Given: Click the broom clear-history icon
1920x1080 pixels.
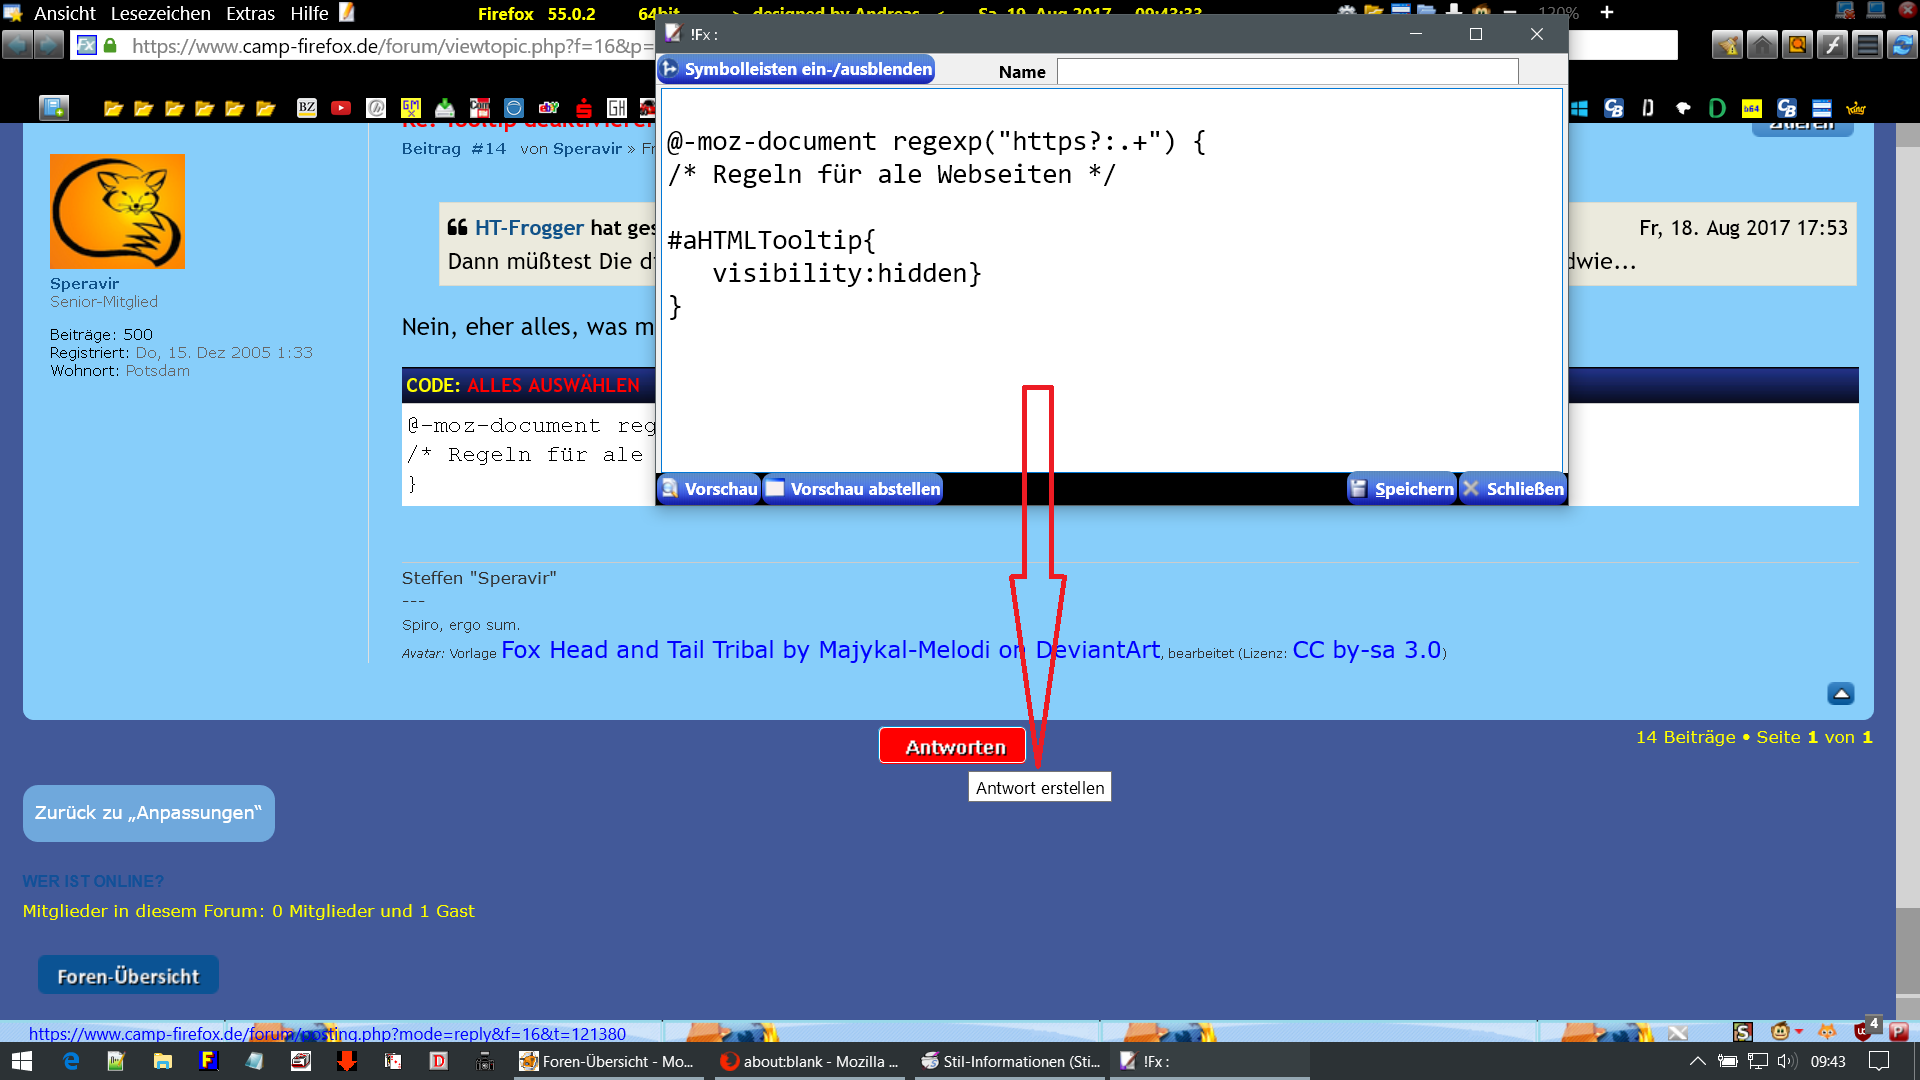Looking at the screenshot, I should [x=1727, y=46].
